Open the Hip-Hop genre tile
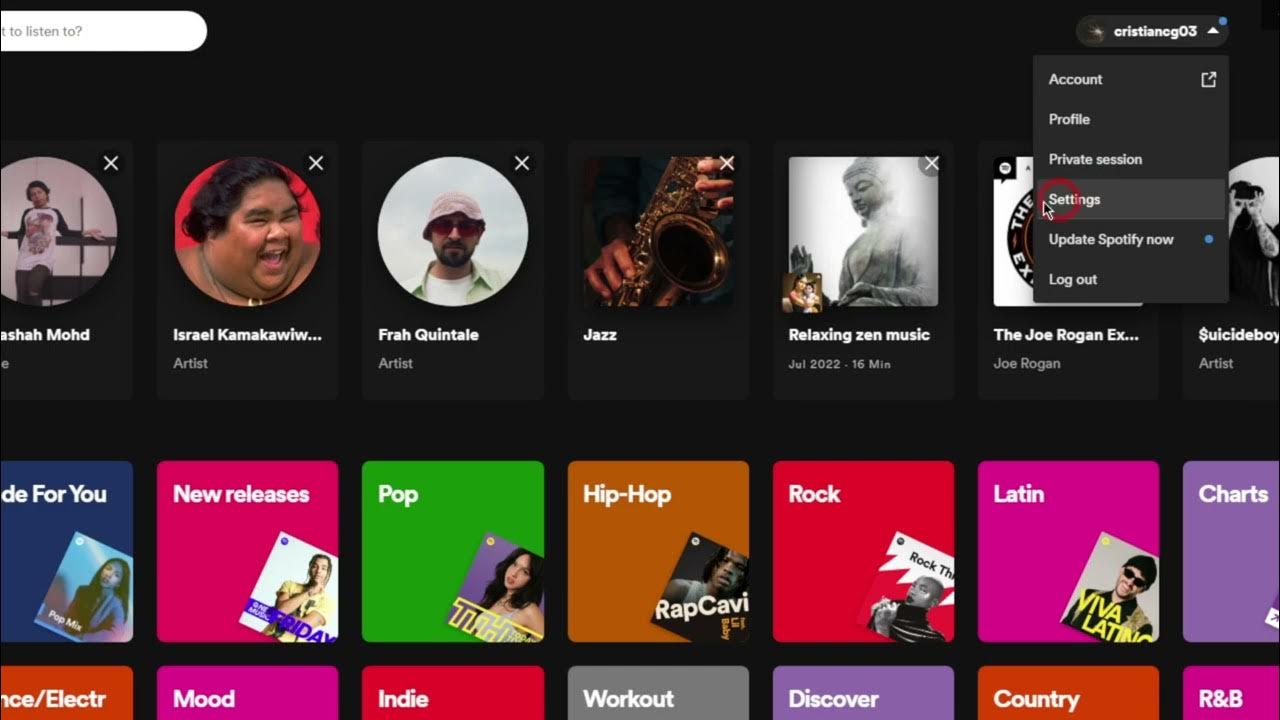The image size is (1280, 720). [658, 551]
